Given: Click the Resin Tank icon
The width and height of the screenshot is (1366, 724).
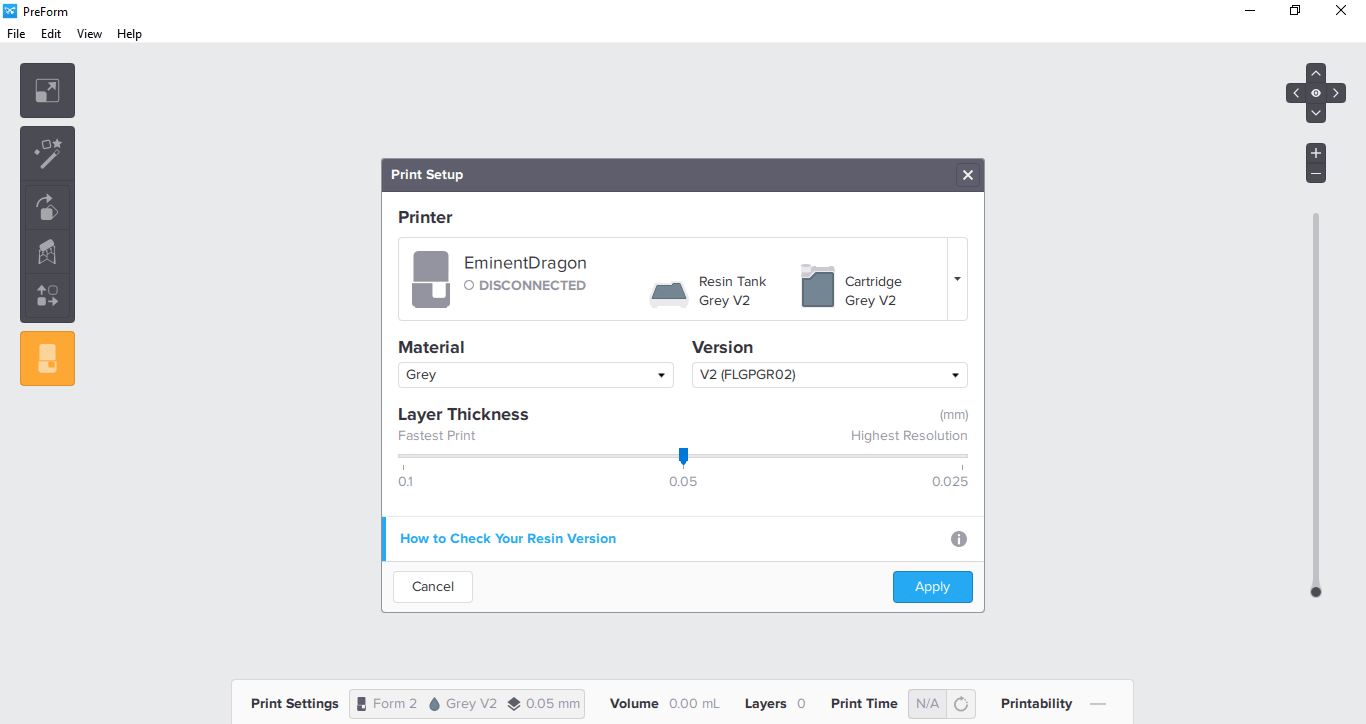Looking at the screenshot, I should tap(668, 294).
